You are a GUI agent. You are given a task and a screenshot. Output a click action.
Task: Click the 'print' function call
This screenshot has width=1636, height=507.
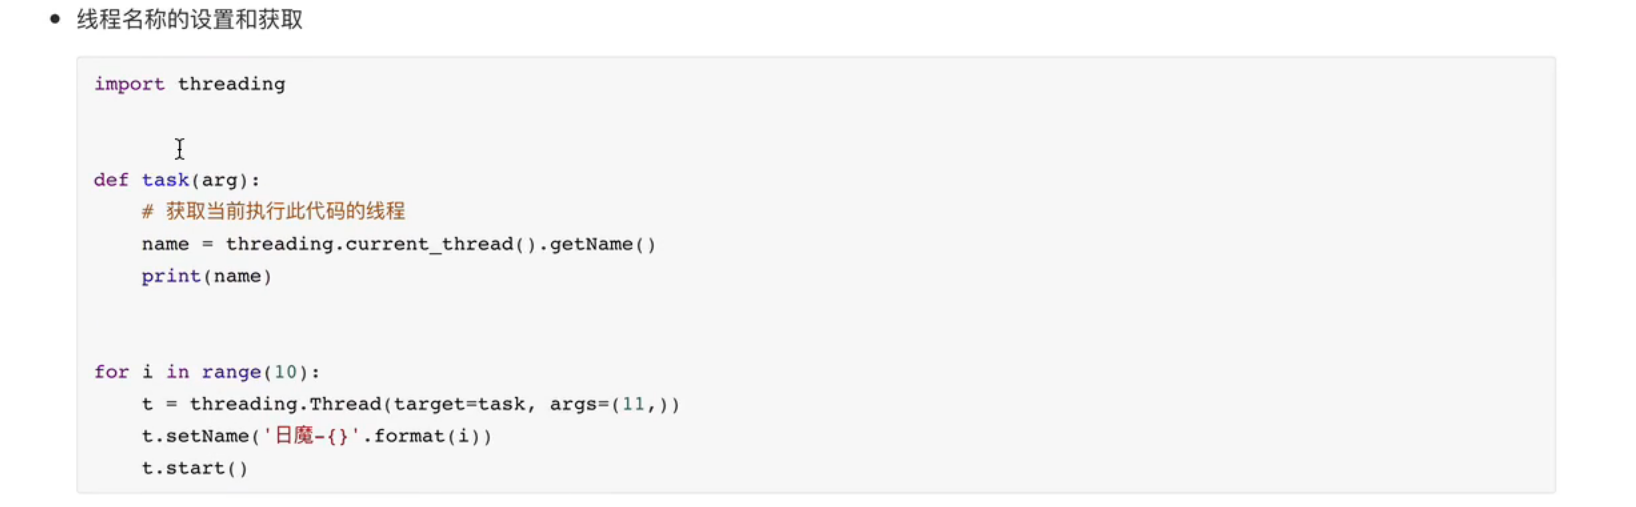[x=171, y=276]
